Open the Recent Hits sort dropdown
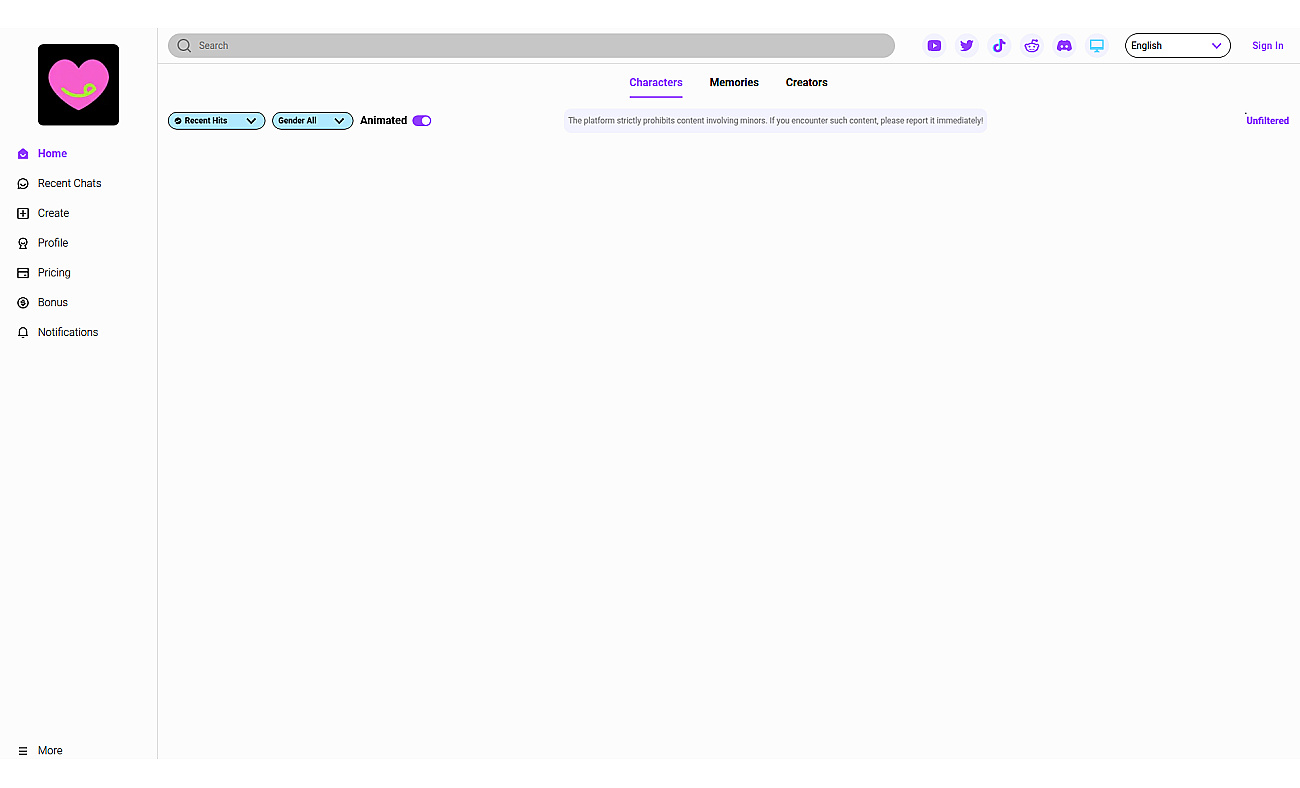 [216, 121]
